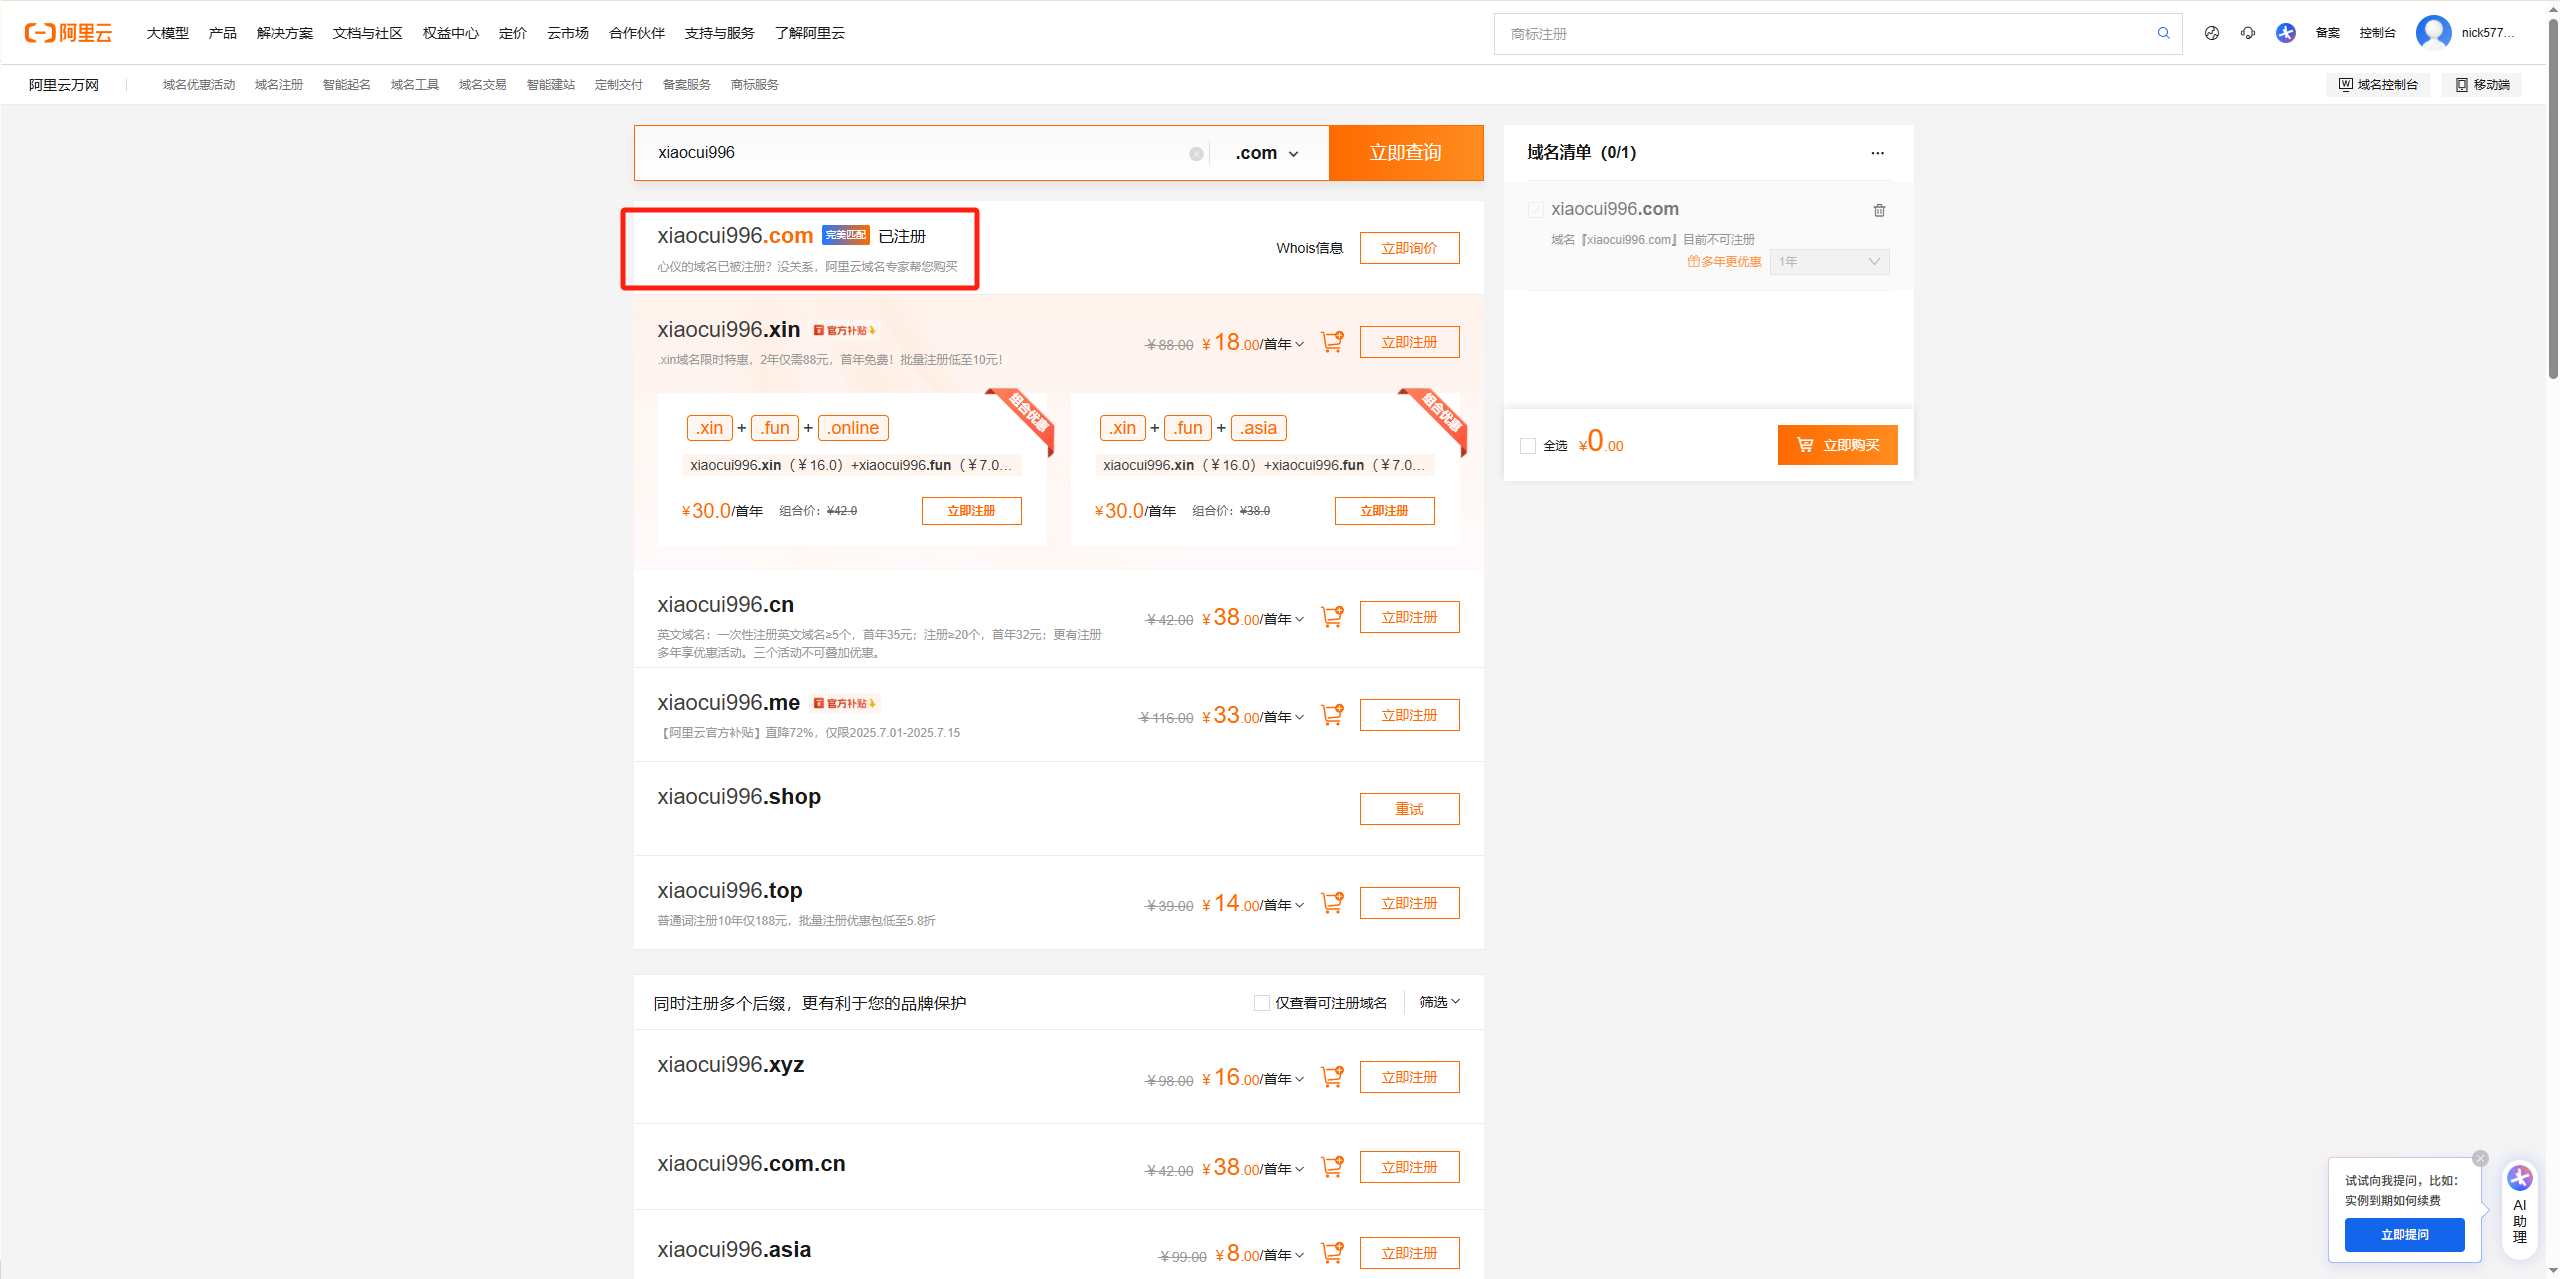Open the language/region globe icon
The image size is (2560, 1279).
click(x=2210, y=33)
